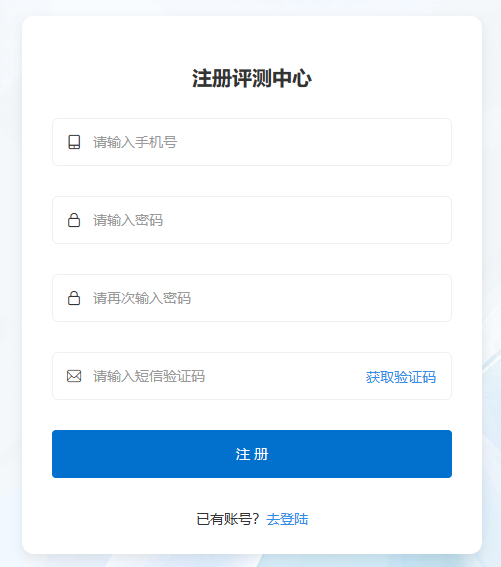Click the 注册评测中心 heading

pyautogui.click(x=252, y=78)
